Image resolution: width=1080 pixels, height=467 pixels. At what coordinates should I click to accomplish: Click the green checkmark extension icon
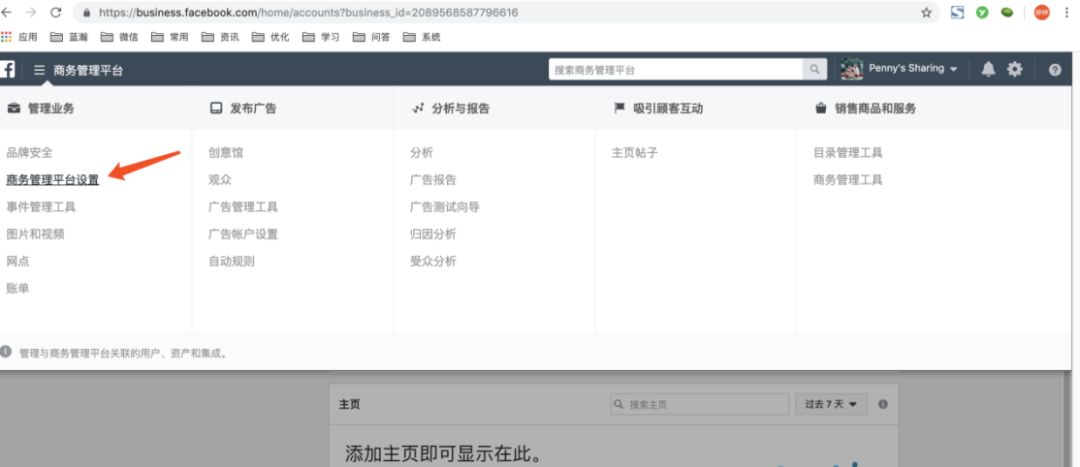pos(982,12)
